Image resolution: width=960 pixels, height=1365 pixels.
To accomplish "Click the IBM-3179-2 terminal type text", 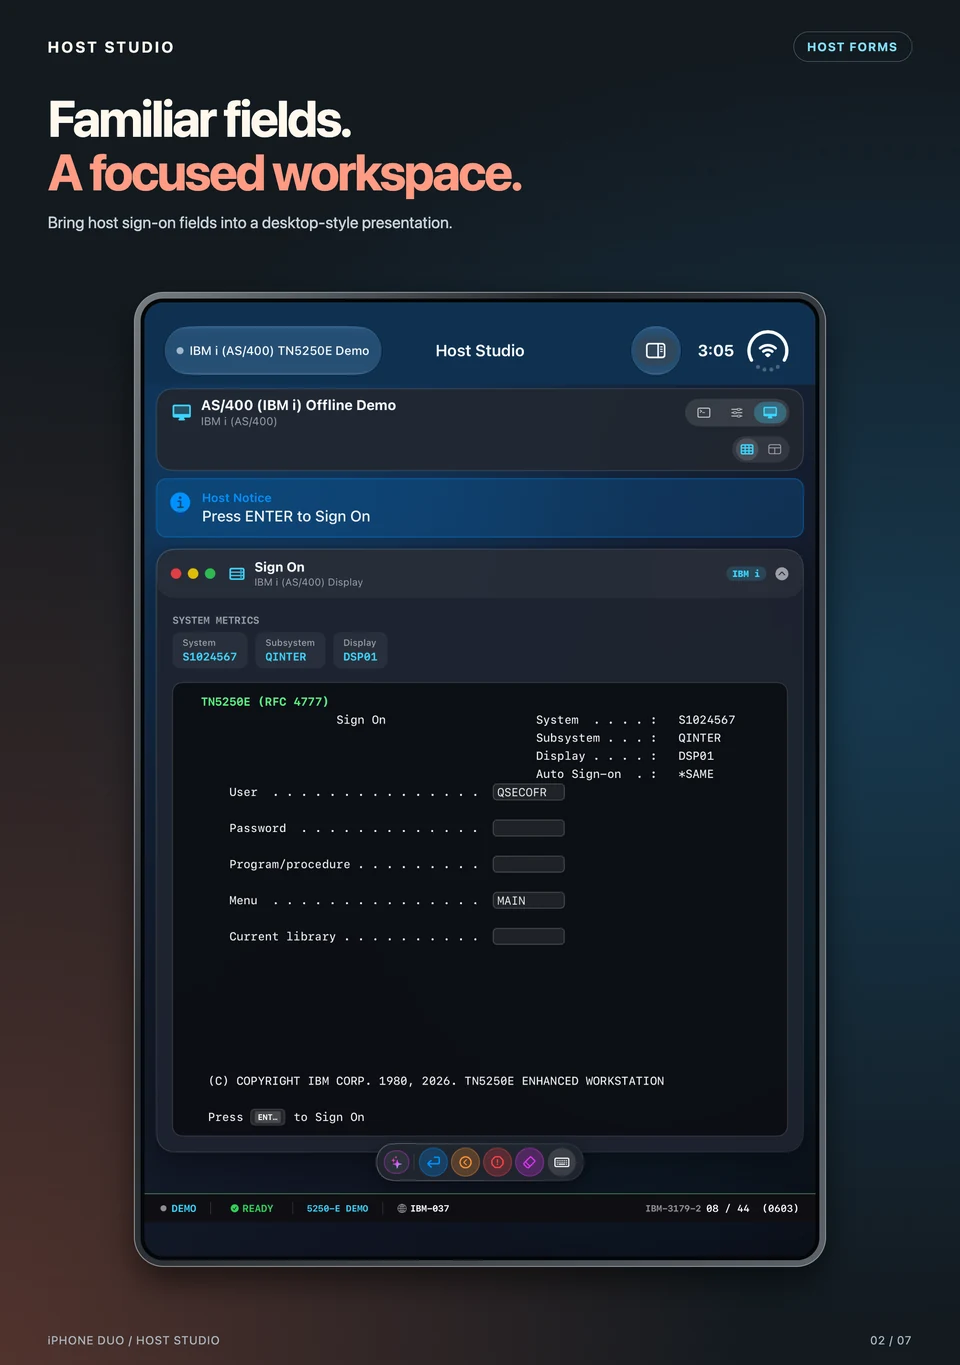I will pyautogui.click(x=673, y=1209).
